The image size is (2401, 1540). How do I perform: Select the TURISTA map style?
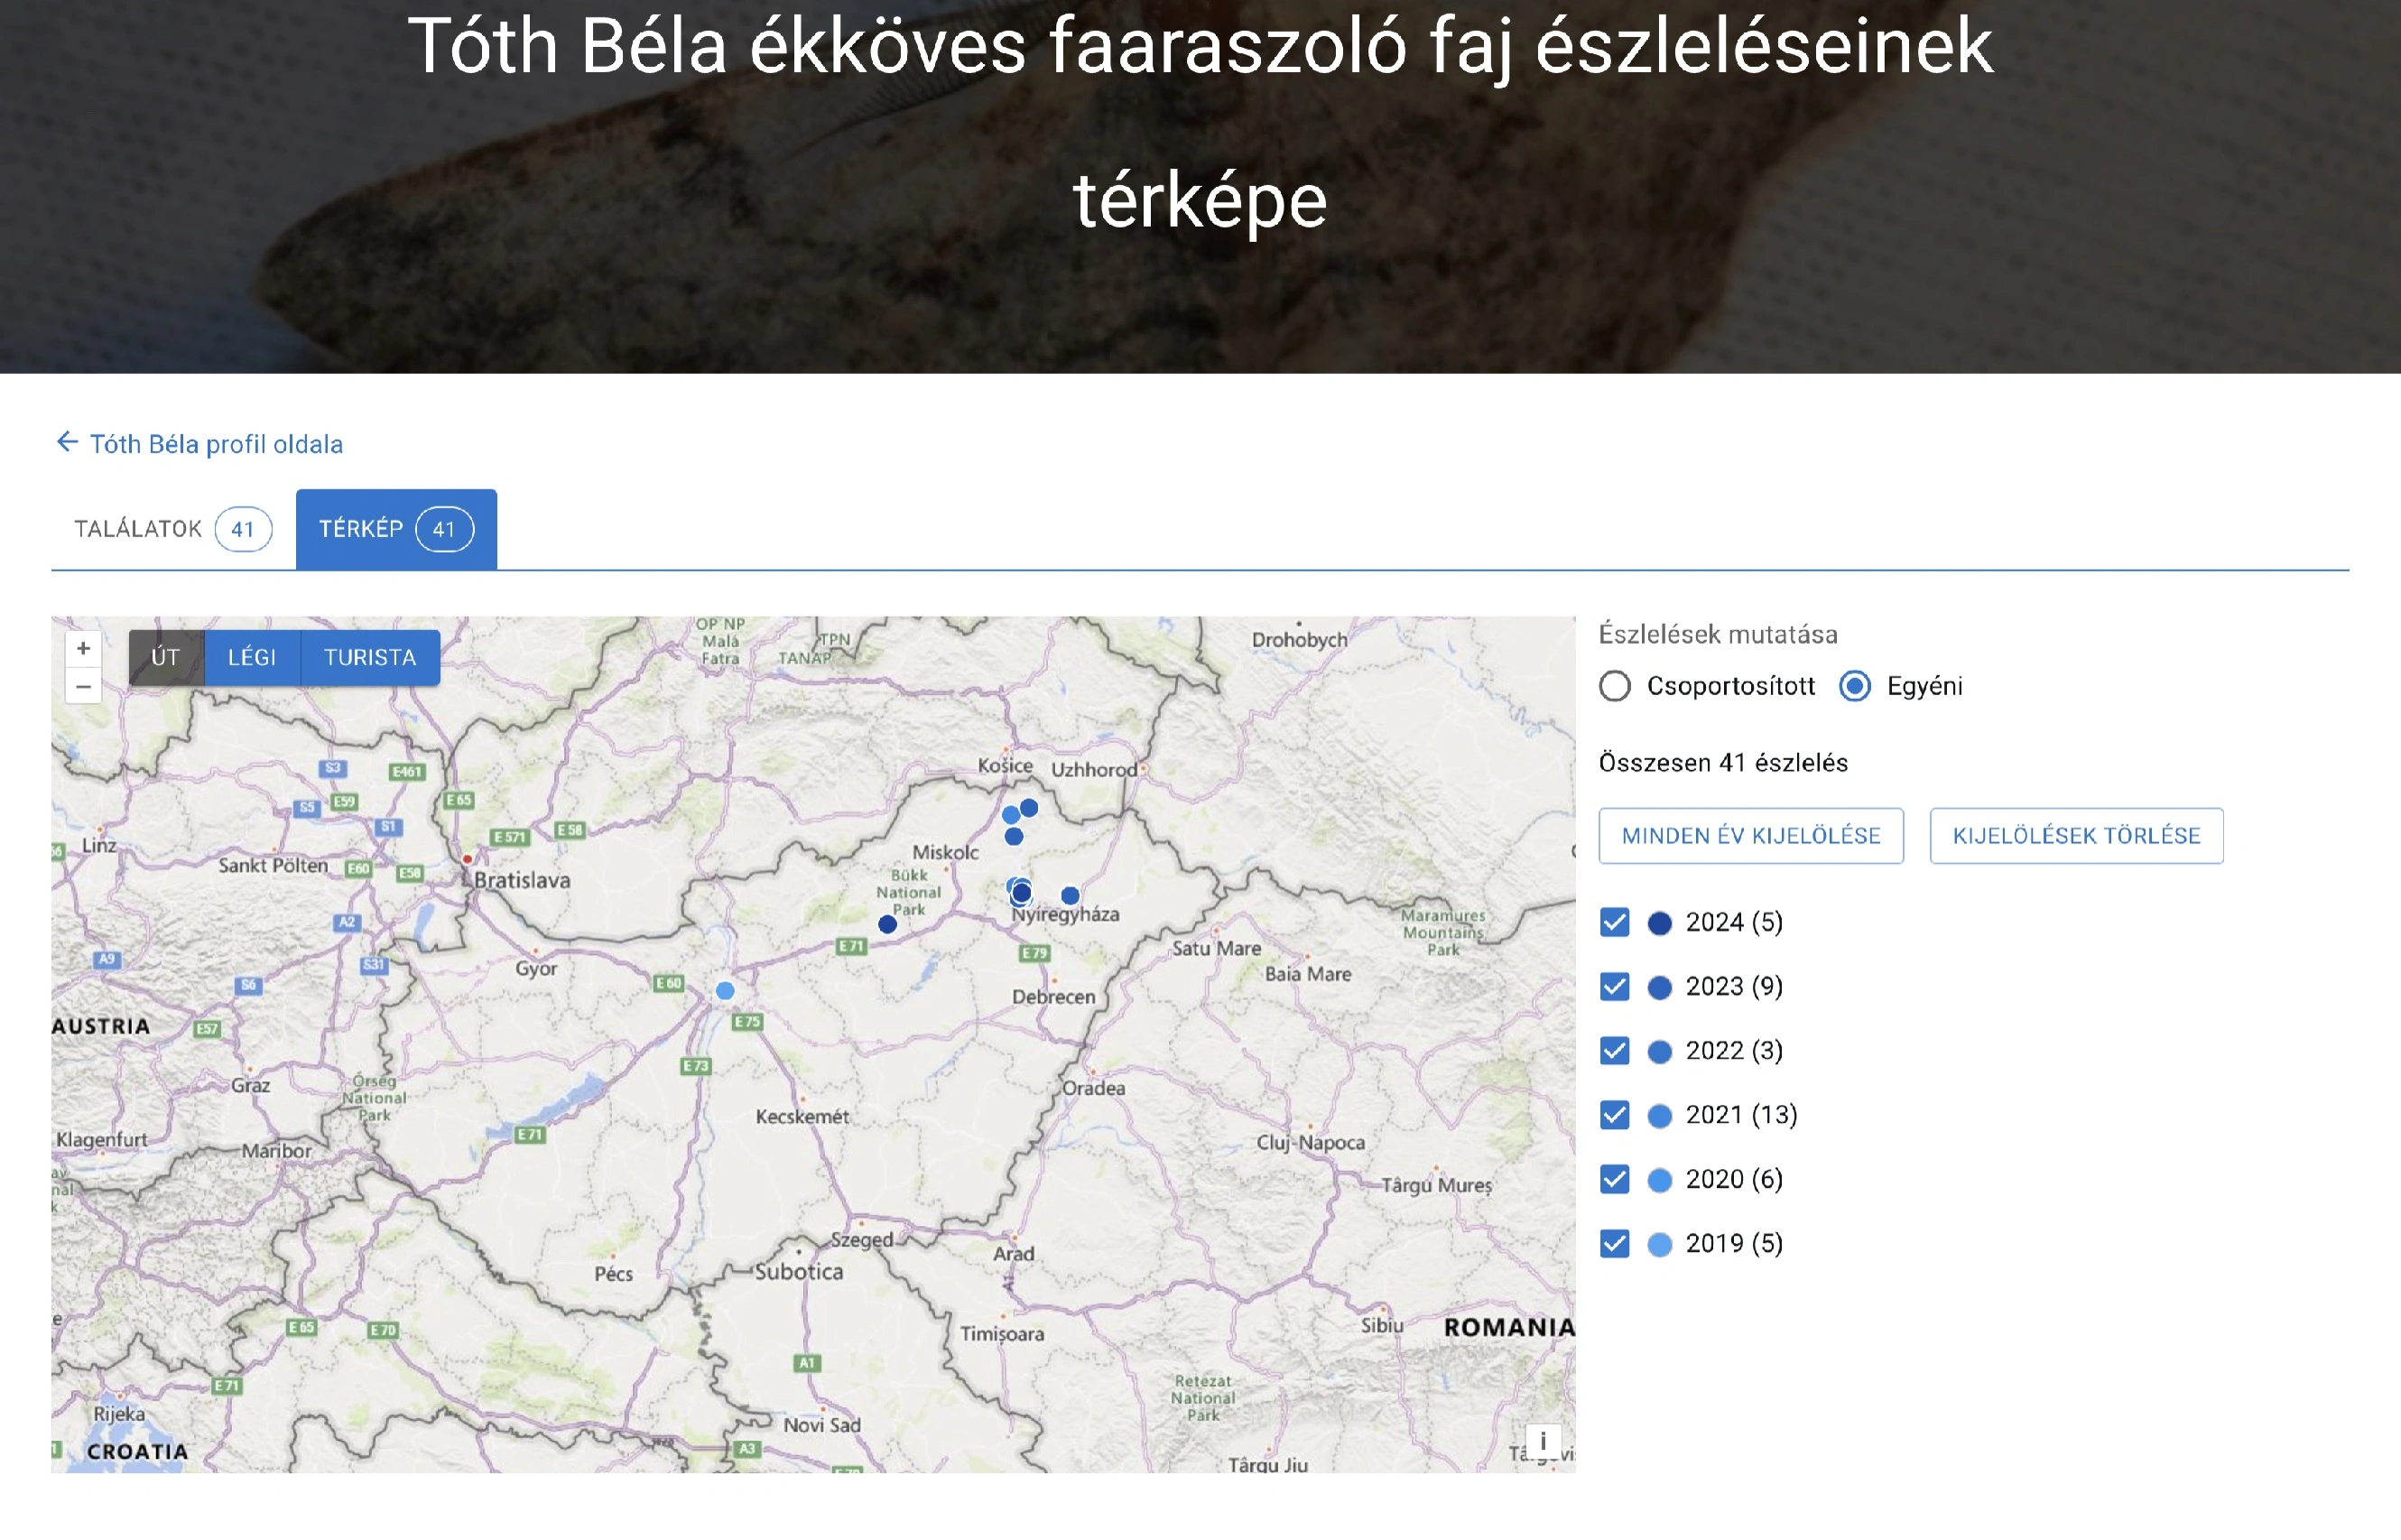point(369,657)
